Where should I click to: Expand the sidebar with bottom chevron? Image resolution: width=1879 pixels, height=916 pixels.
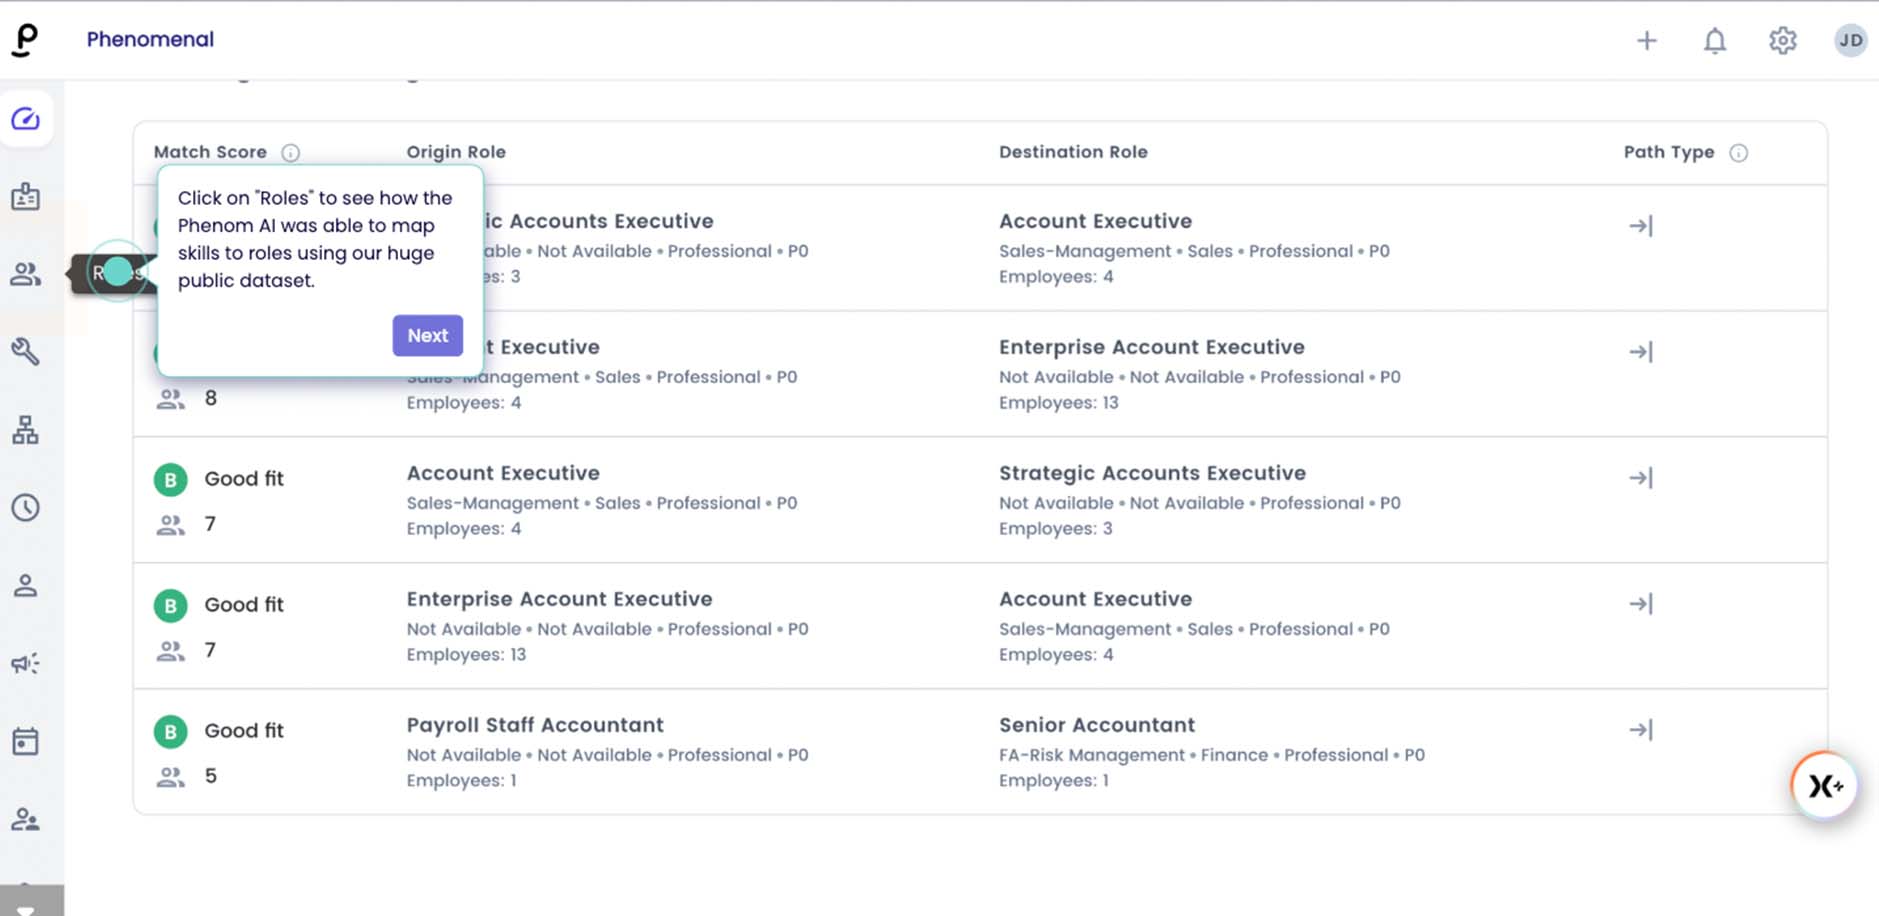pos(27,907)
